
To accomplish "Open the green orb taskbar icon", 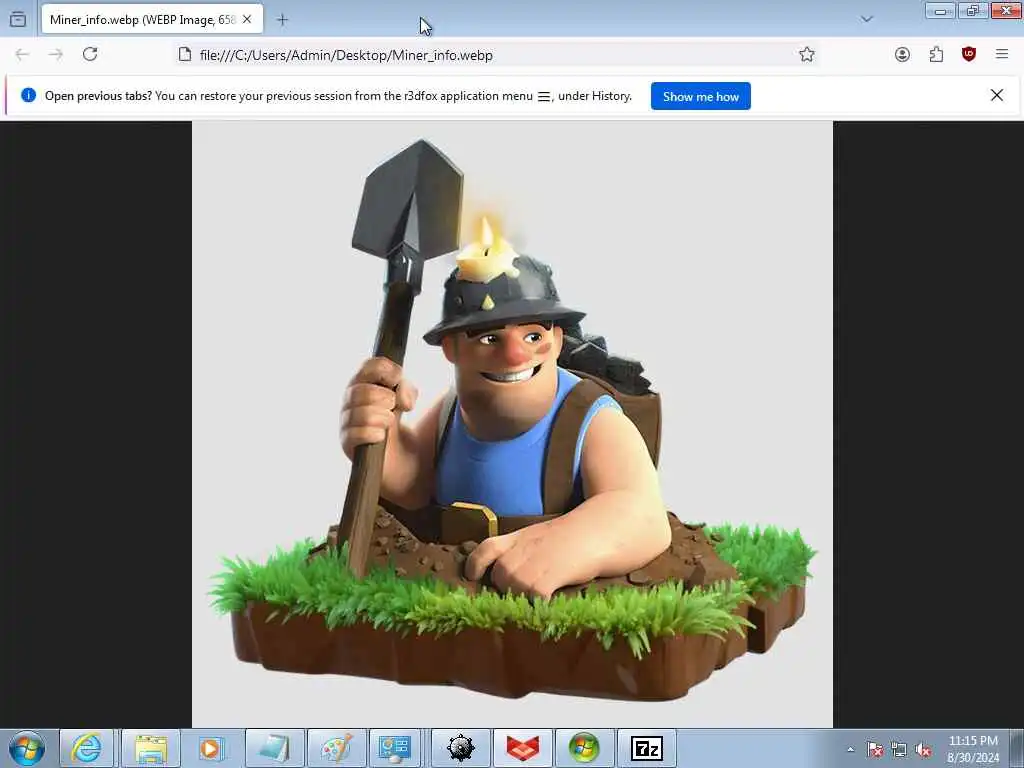I will 584,748.
